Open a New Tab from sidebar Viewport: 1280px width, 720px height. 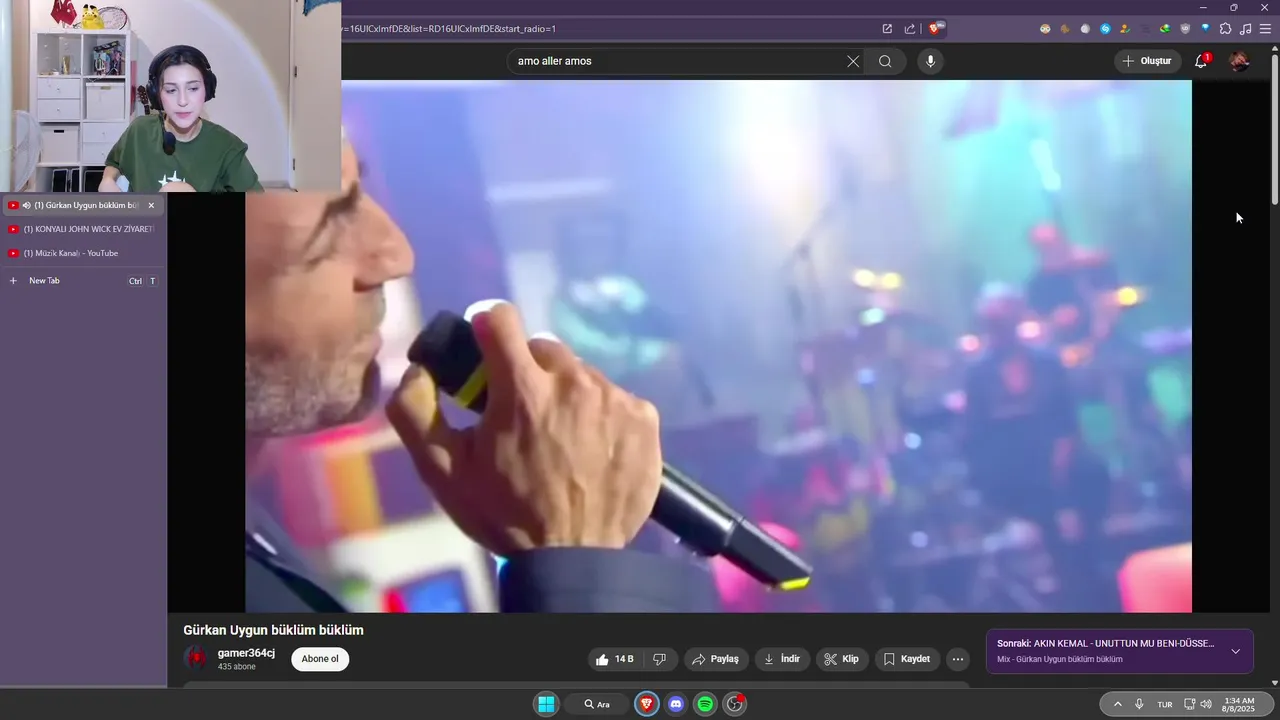[x=83, y=281]
